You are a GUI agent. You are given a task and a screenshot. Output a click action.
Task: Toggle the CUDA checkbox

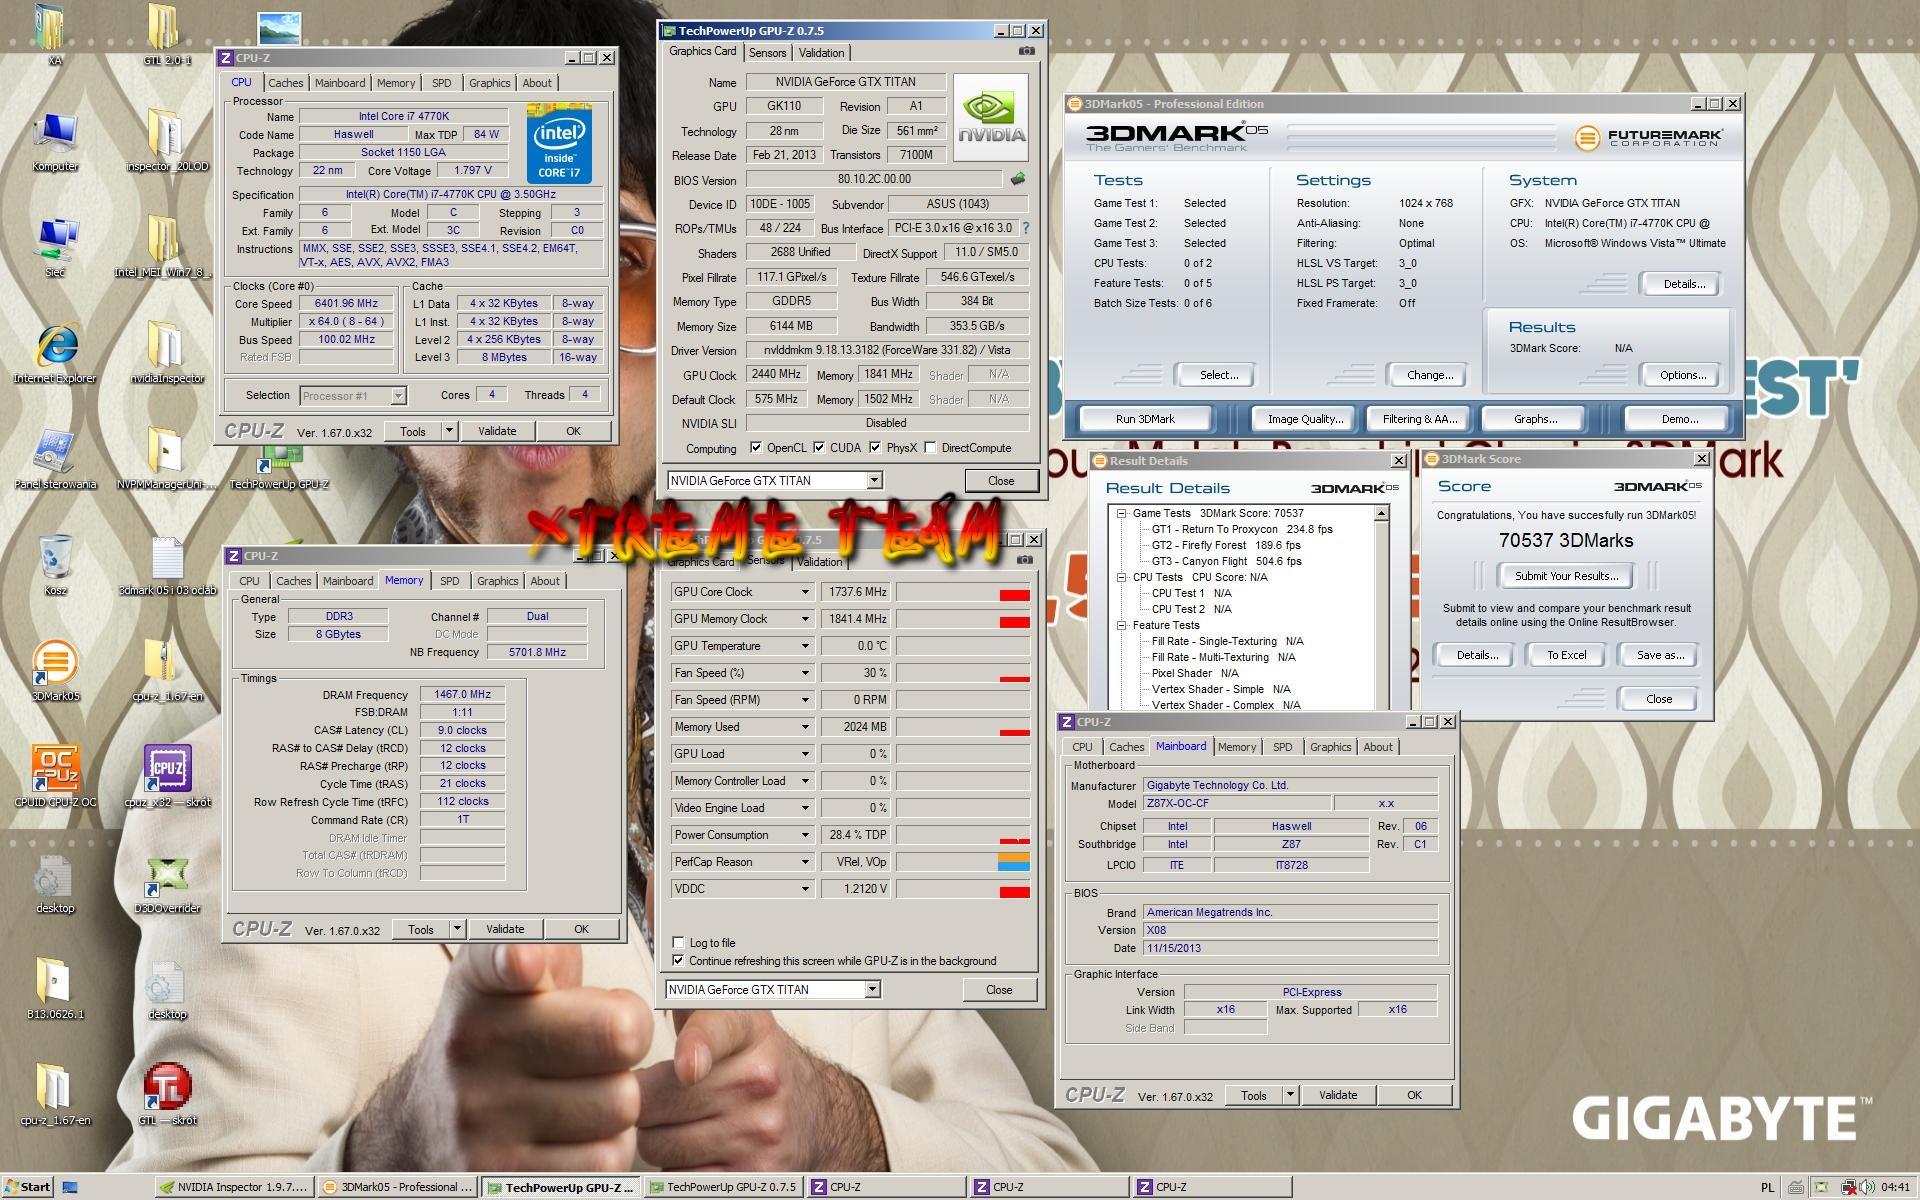tap(819, 448)
